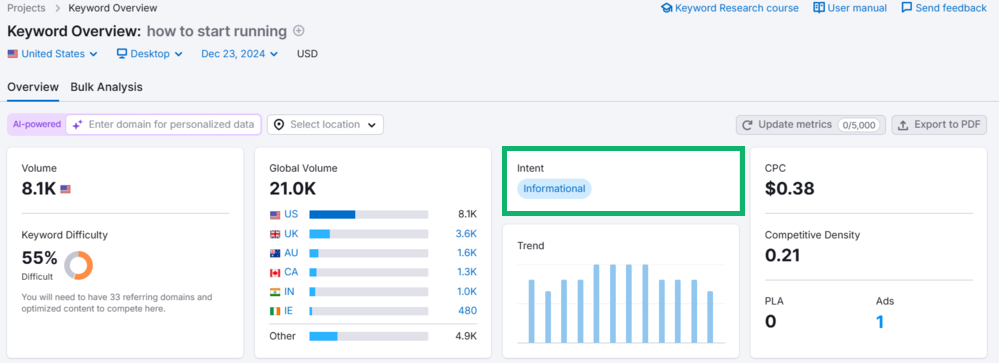Click the US volume progress bar
Viewport: 999px width, 363px height.
point(368,215)
